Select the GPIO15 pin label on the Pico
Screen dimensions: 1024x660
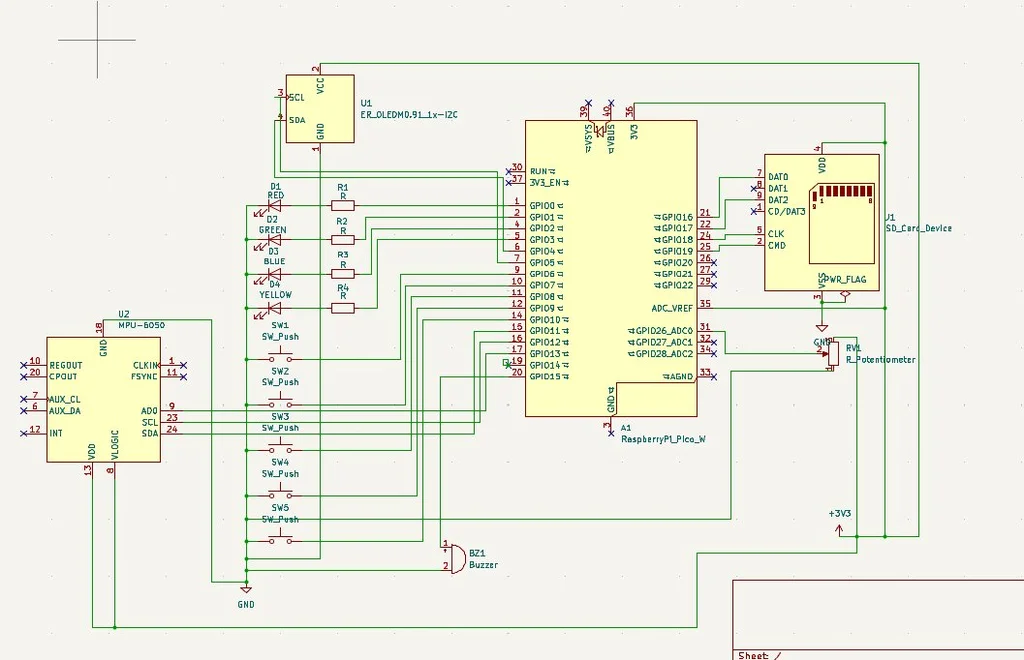(x=545, y=377)
